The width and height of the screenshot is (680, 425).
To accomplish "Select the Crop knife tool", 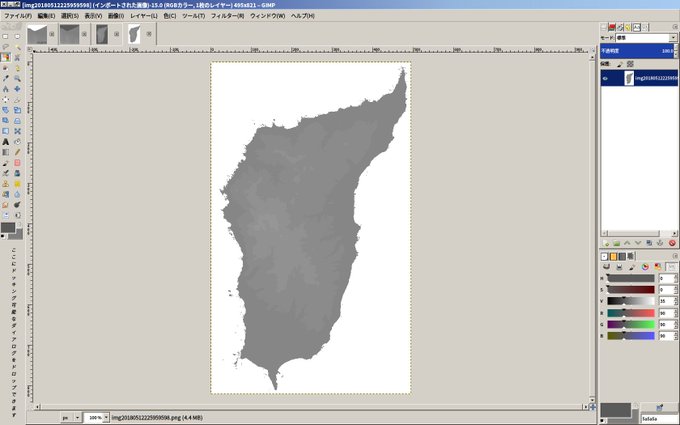I will [x=17, y=100].
